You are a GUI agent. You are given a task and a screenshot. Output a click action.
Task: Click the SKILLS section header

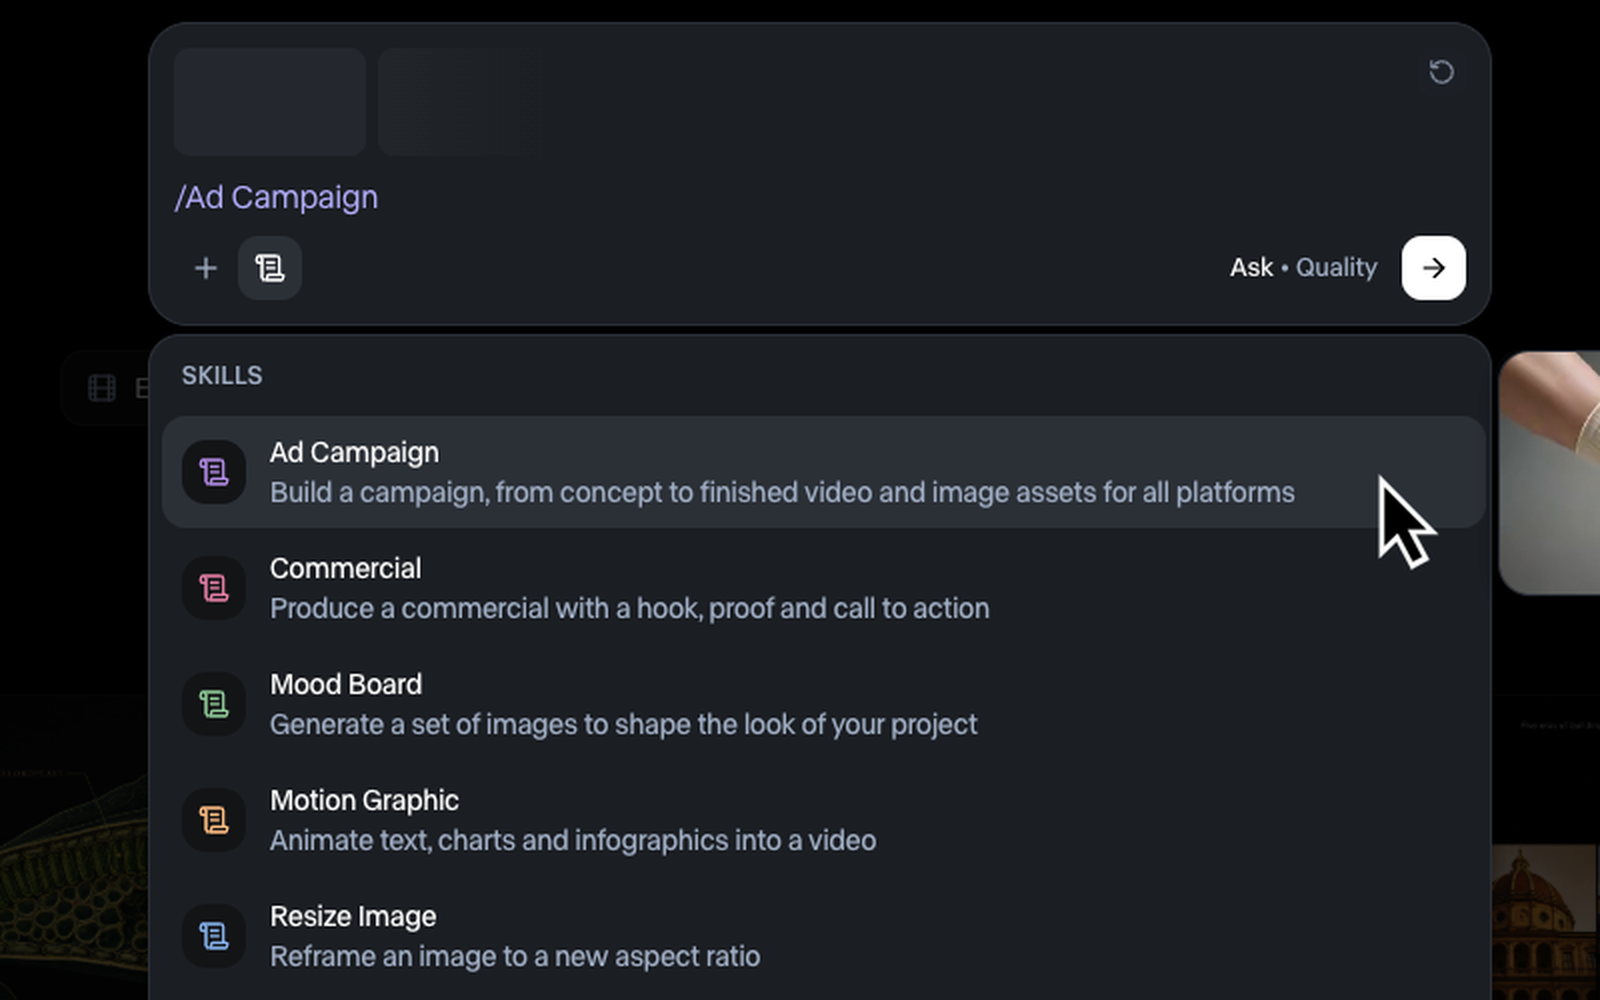pos(222,376)
